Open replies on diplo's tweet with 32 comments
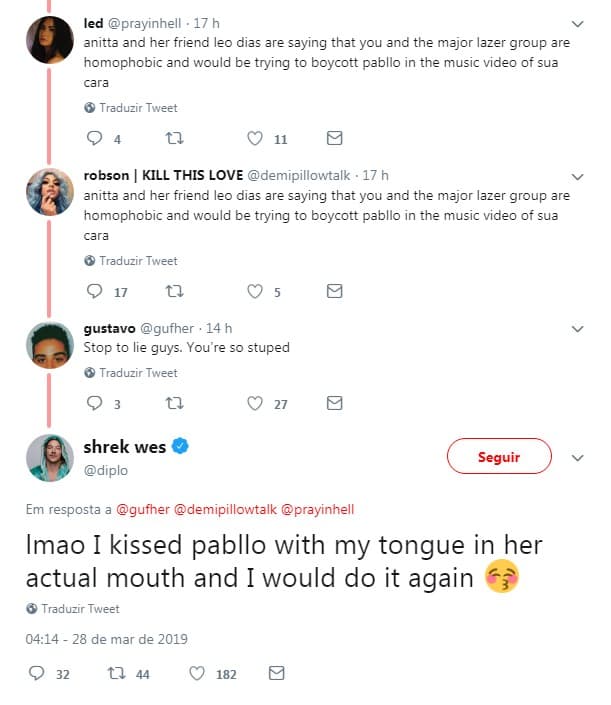This screenshot has height=705, width=611. (x=36, y=673)
